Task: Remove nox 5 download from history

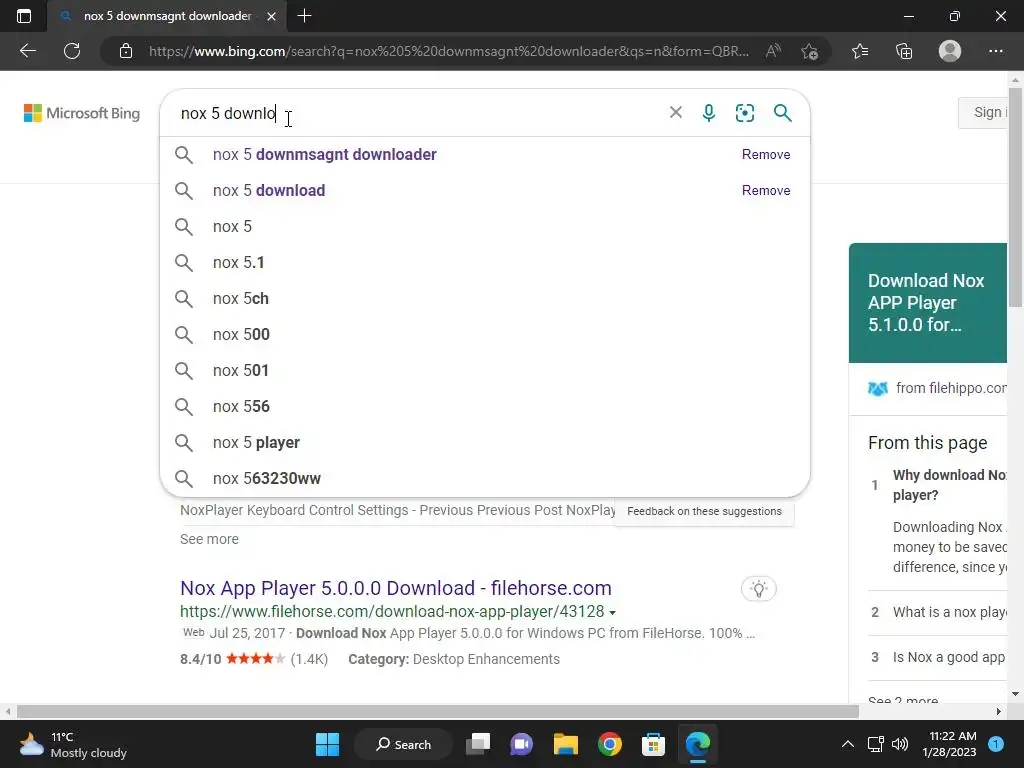Action: point(766,191)
